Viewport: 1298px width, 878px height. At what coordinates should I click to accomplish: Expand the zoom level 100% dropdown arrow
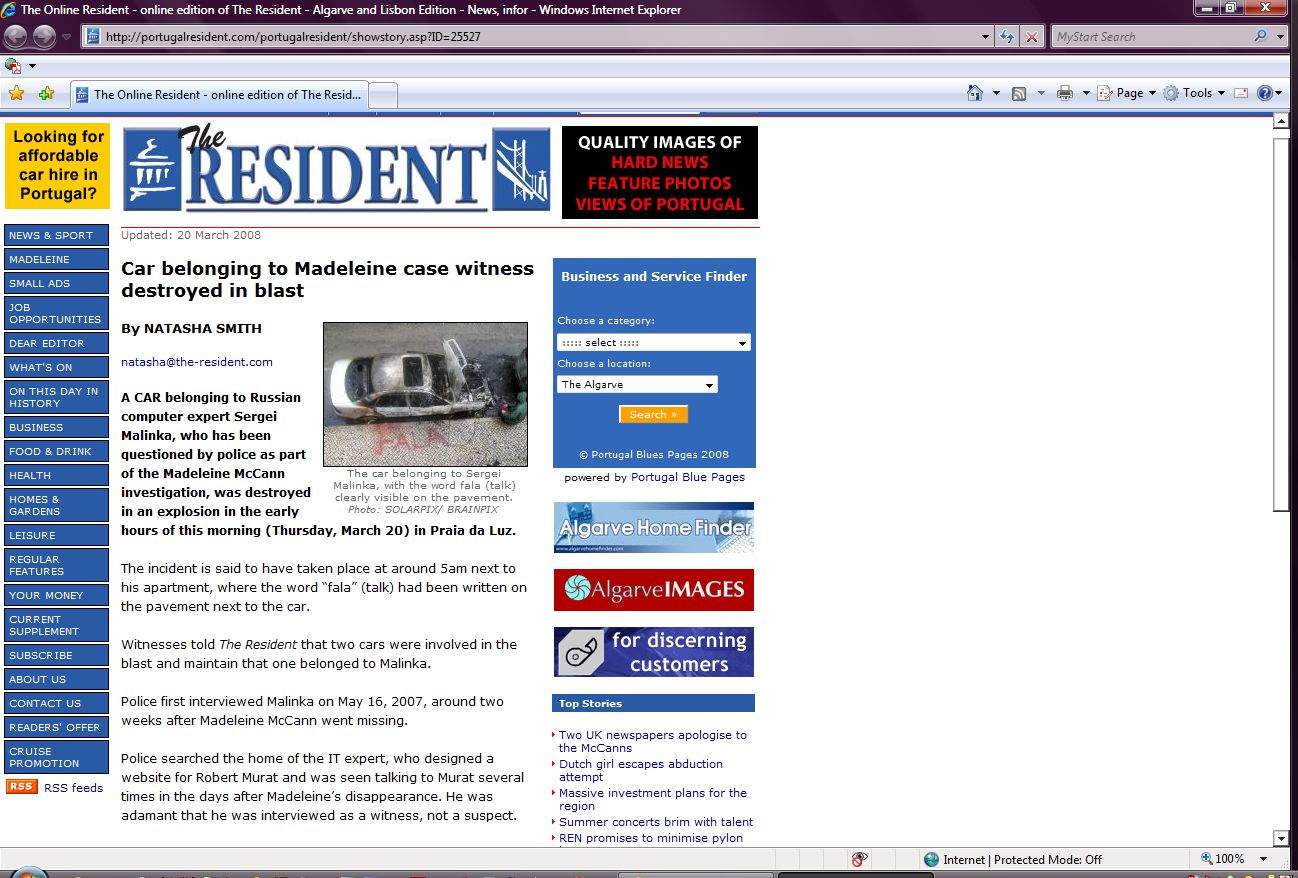click(x=1264, y=859)
